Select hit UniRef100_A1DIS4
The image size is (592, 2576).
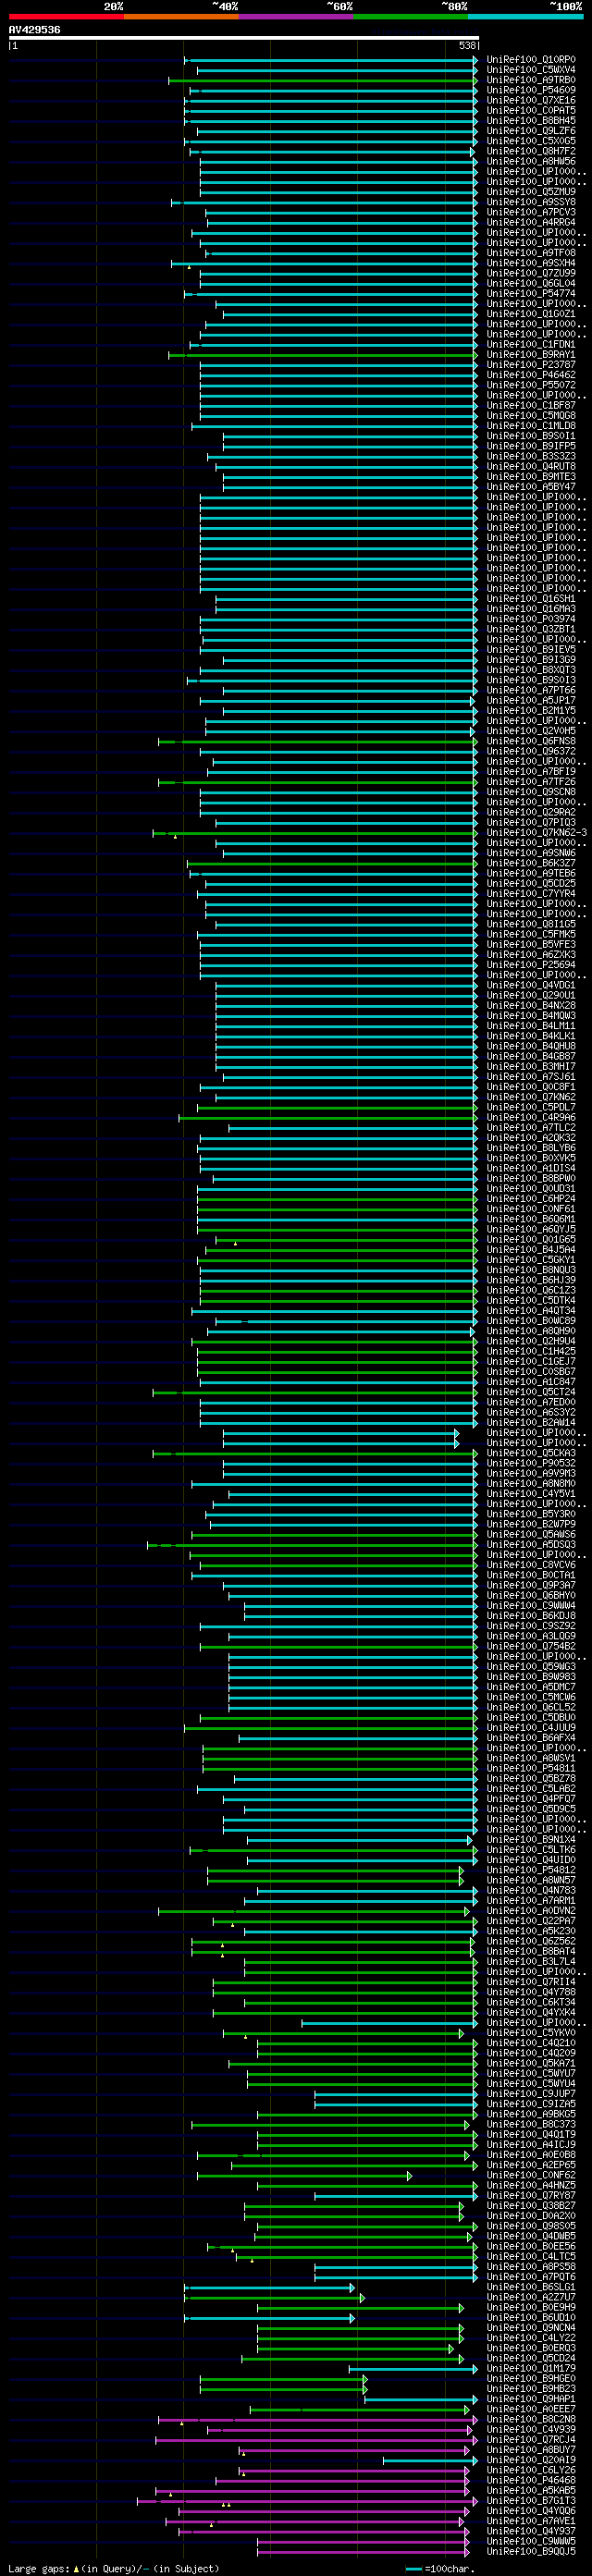(531, 1168)
